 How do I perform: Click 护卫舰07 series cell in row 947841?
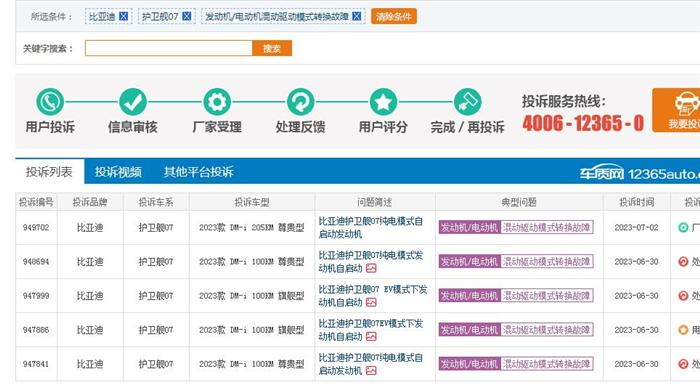[x=156, y=364]
